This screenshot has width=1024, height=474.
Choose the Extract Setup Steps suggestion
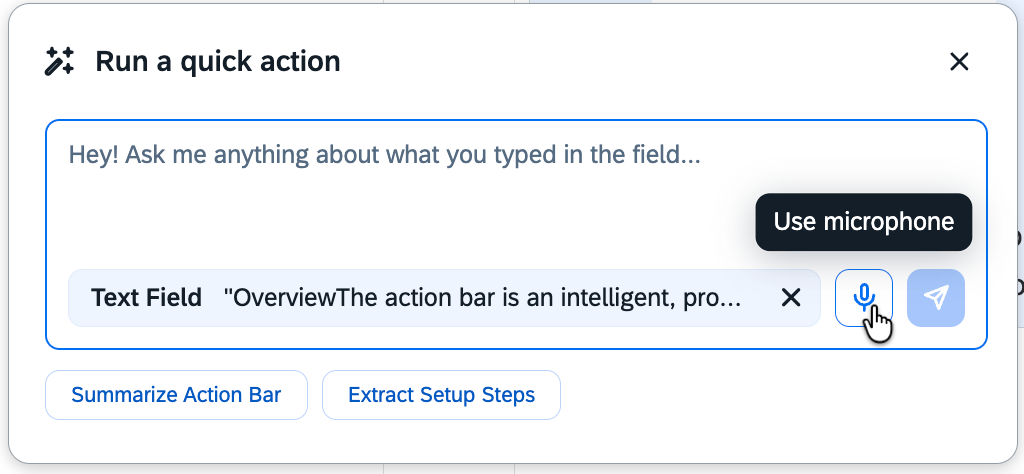tap(441, 395)
